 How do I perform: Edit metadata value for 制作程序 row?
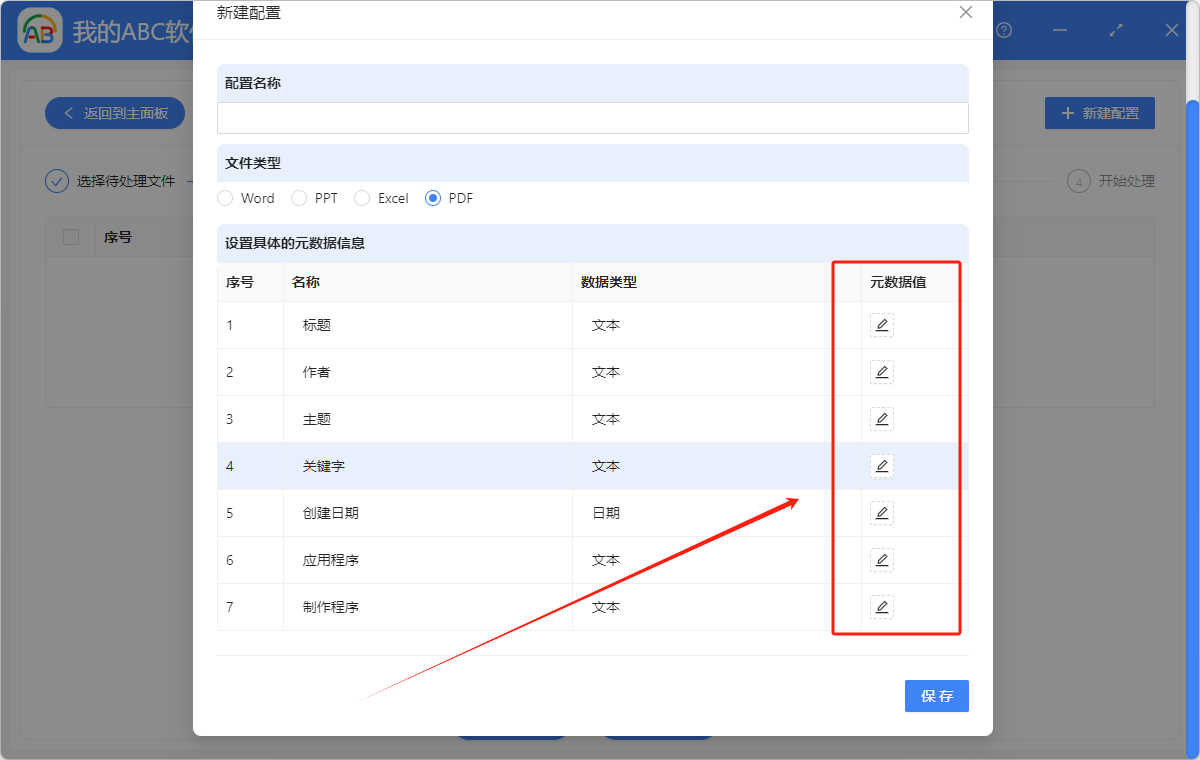[x=881, y=607]
